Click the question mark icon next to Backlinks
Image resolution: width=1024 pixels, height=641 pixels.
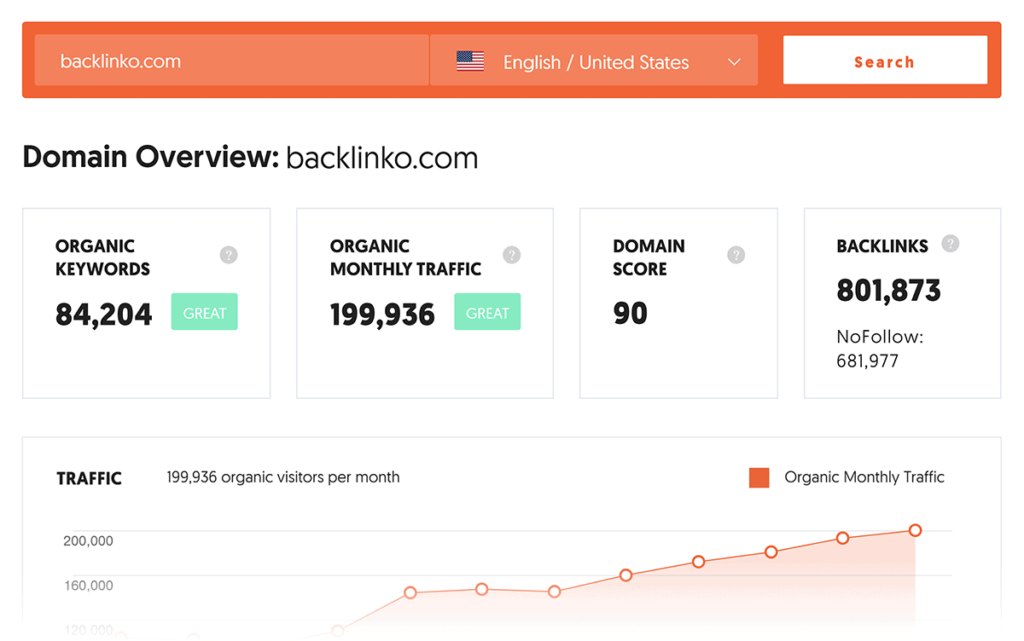coord(950,244)
